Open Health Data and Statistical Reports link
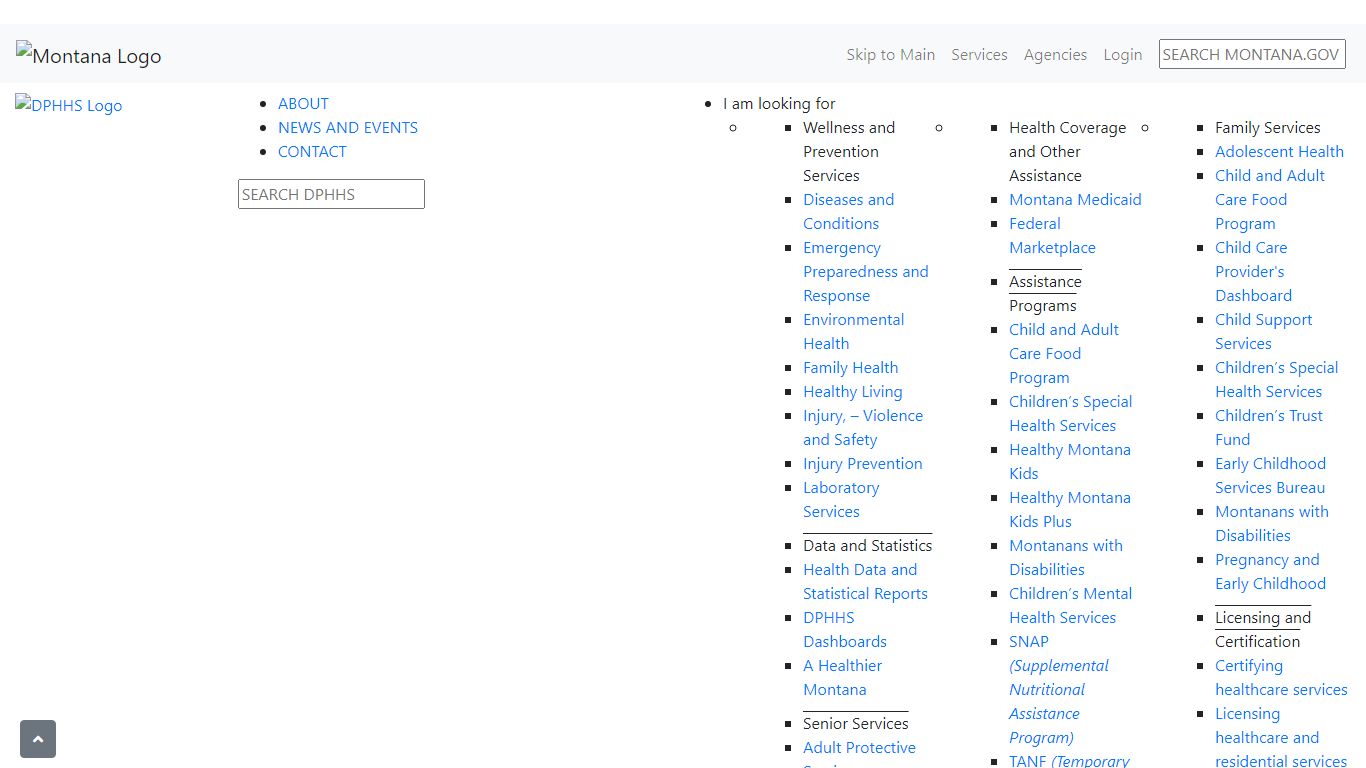The image size is (1366, 768). 865,581
